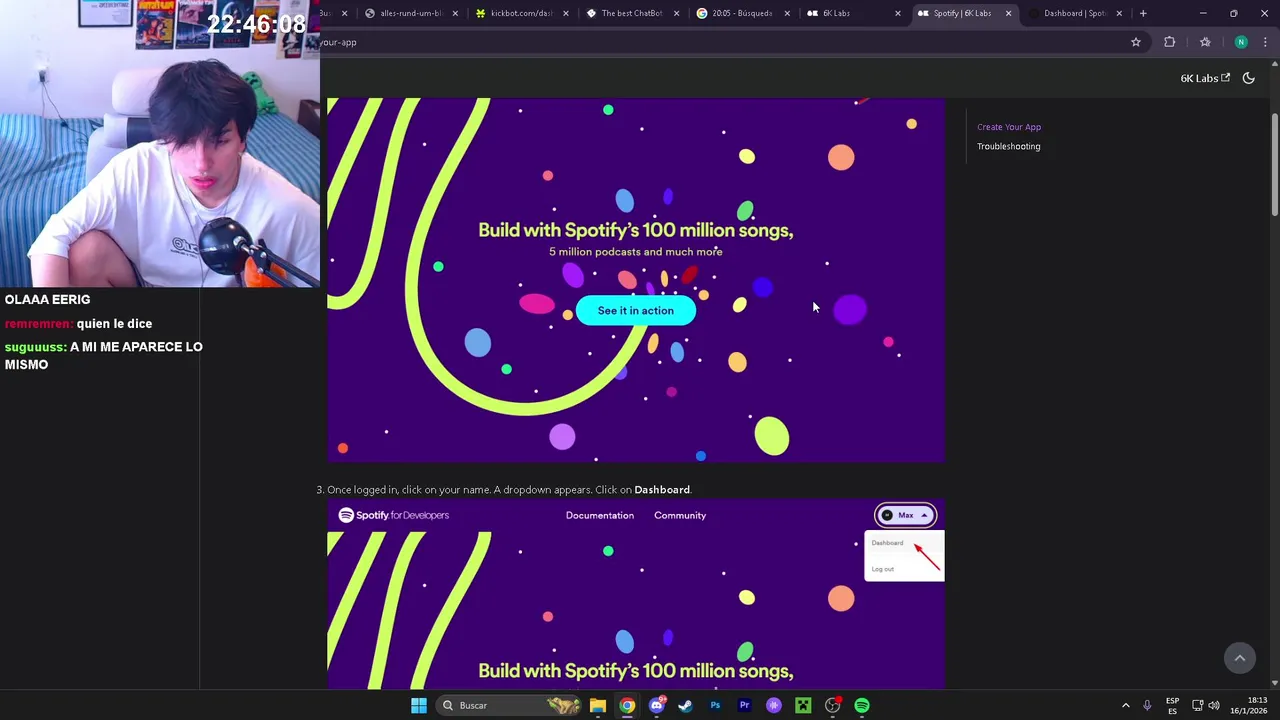Click the Create Your App sidebar link
The width and height of the screenshot is (1280, 720).
[x=1009, y=127]
